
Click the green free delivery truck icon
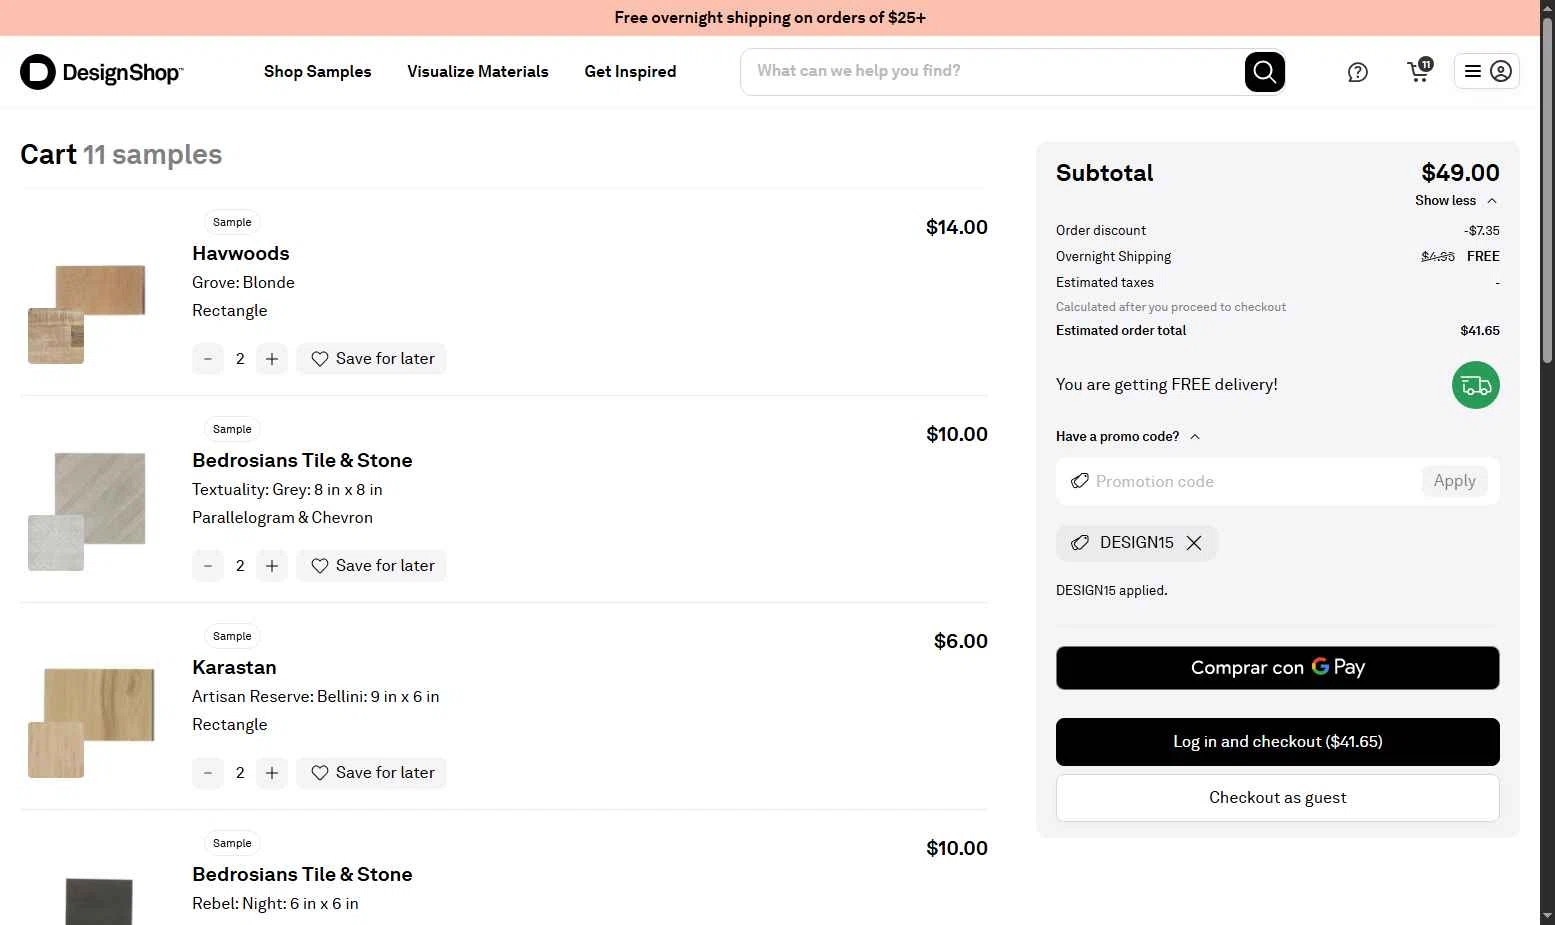coord(1476,385)
